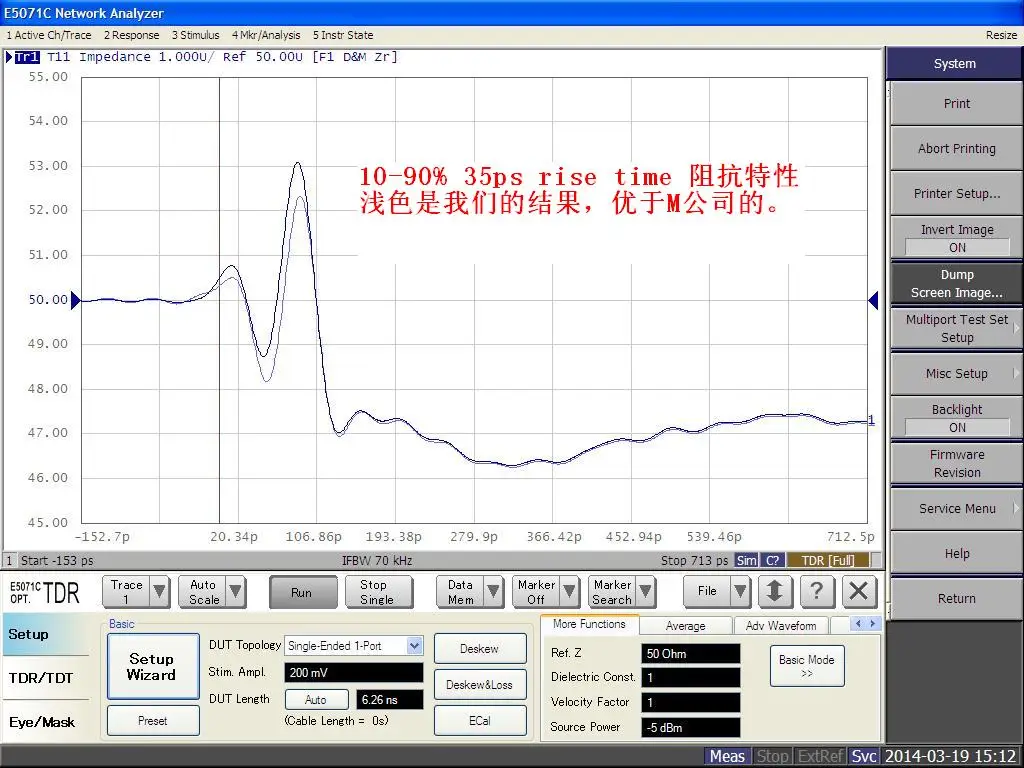Close the TDR panel with X icon
Image resolution: width=1024 pixels, height=768 pixels.
[x=858, y=592]
